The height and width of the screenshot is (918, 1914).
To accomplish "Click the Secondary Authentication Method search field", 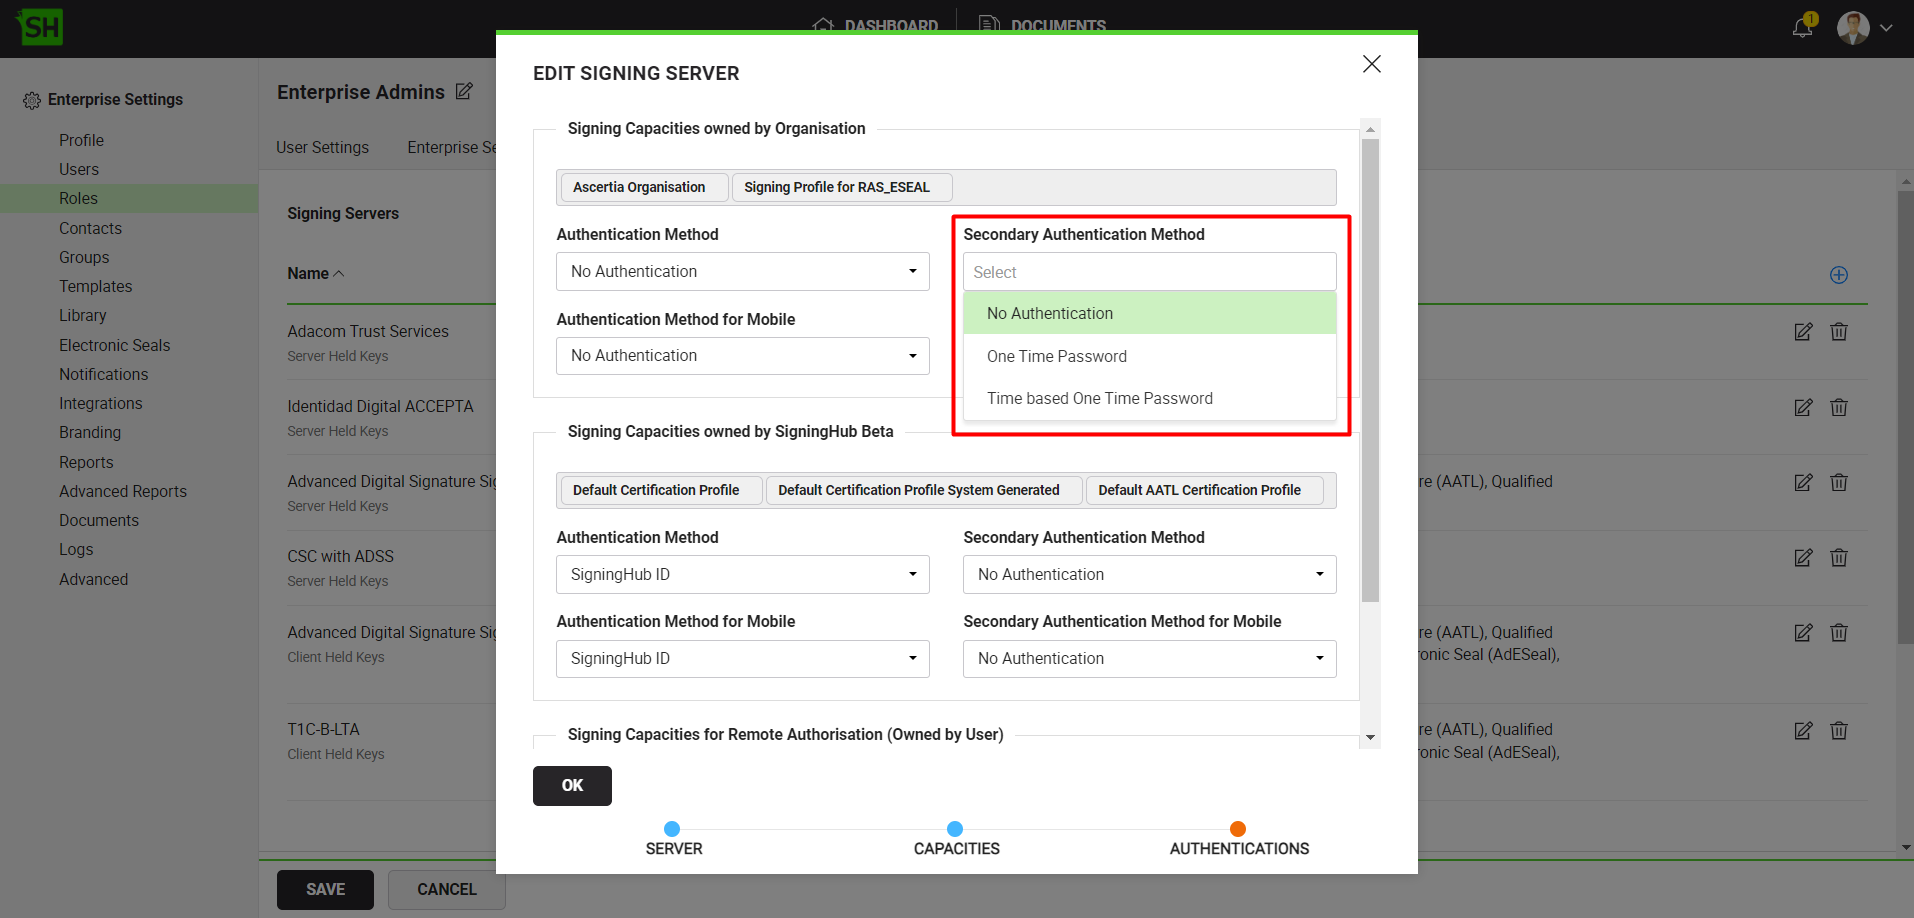I will click(x=1149, y=272).
